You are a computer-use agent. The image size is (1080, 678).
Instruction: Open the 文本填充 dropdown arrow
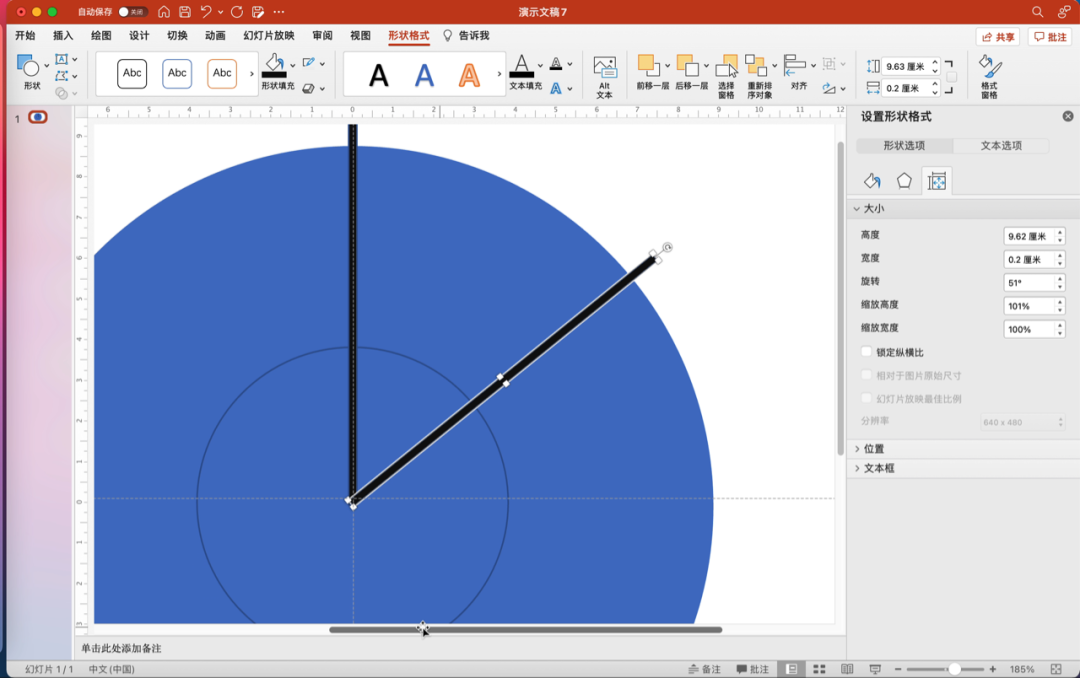pyautogui.click(x=540, y=65)
